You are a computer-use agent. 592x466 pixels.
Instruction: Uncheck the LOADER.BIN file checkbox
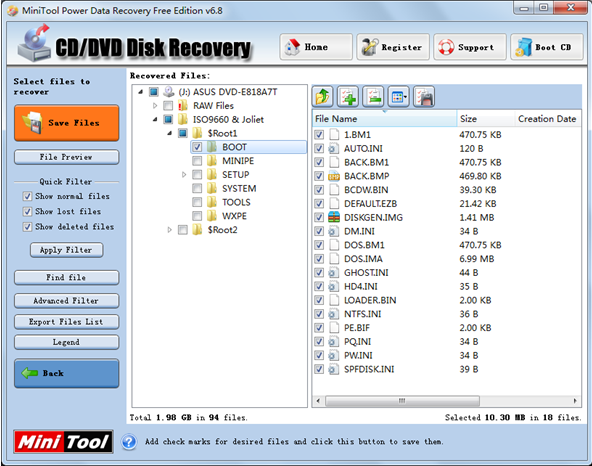point(319,300)
